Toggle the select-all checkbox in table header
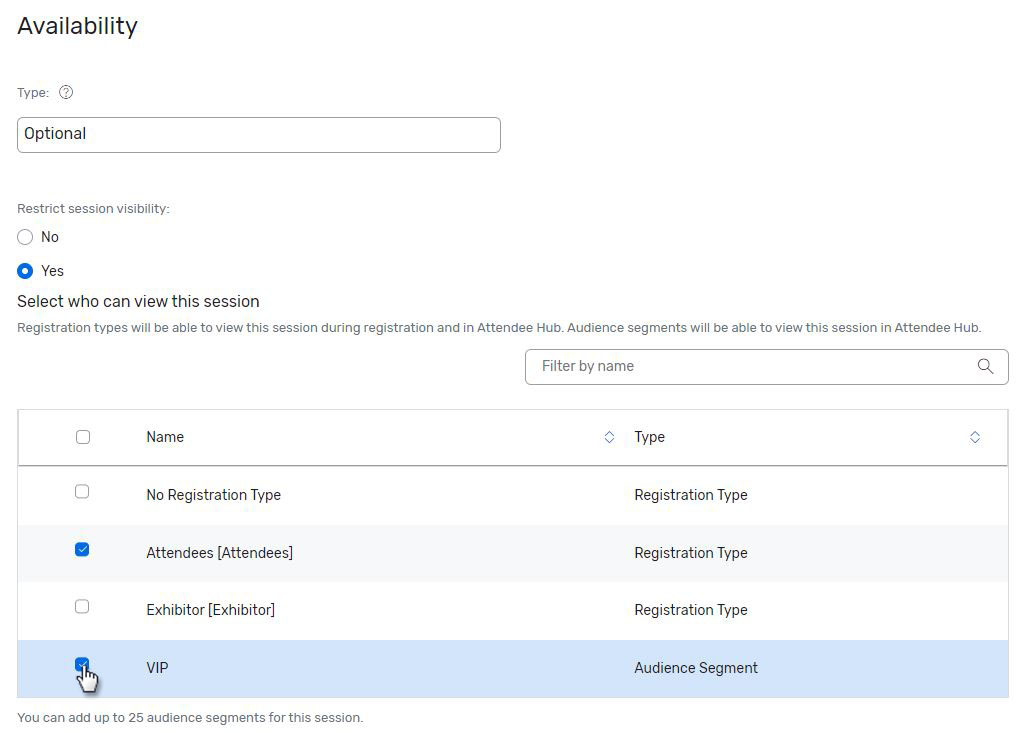 [83, 437]
